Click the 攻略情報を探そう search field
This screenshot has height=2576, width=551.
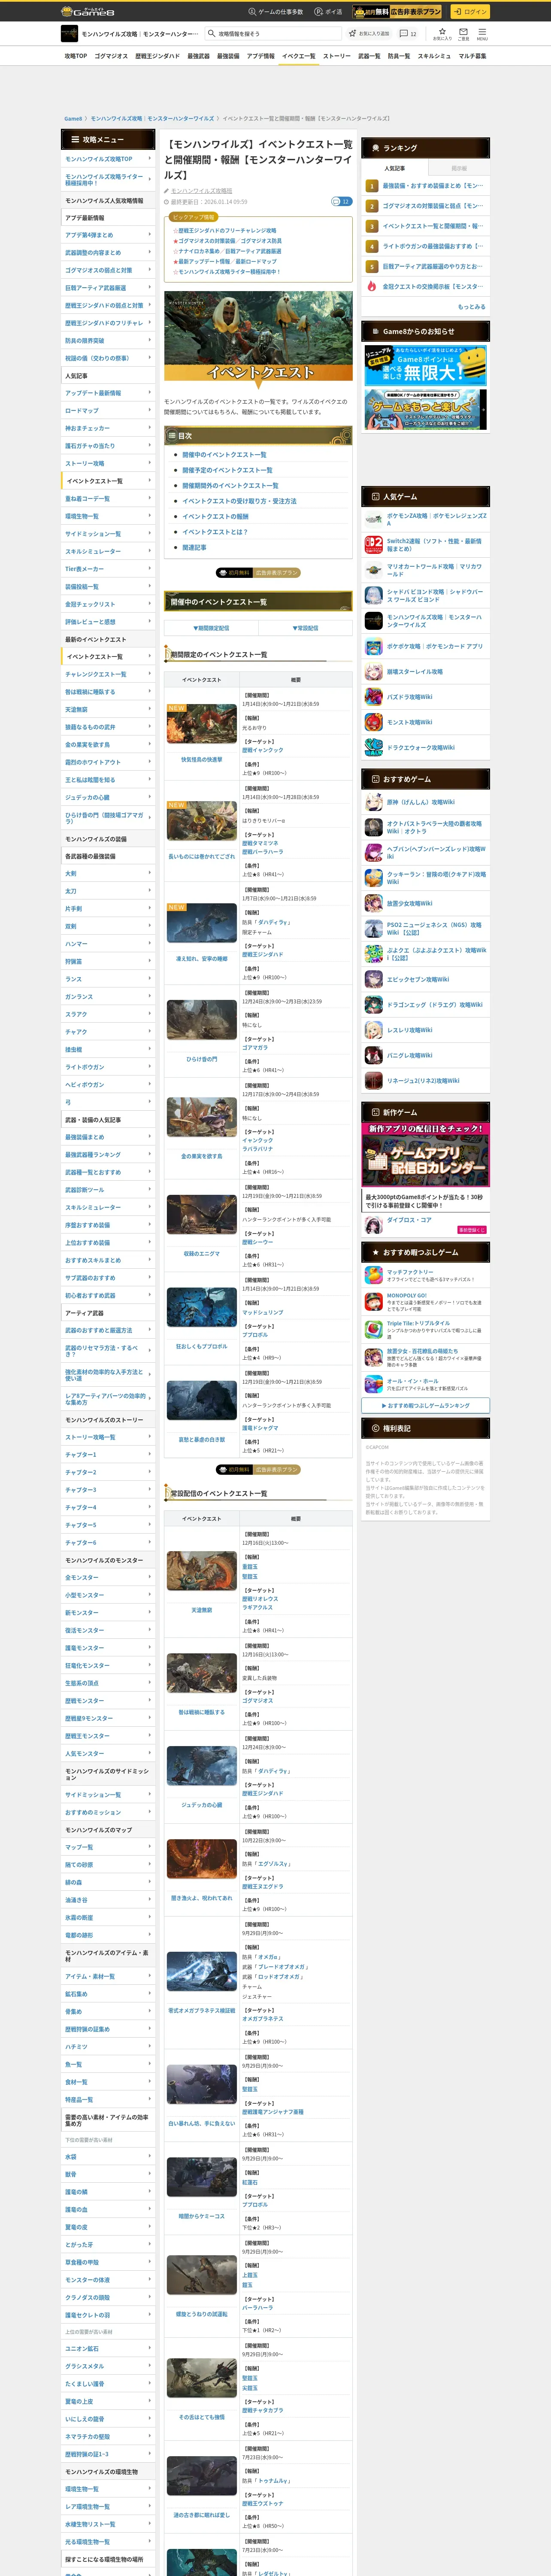tap(273, 34)
